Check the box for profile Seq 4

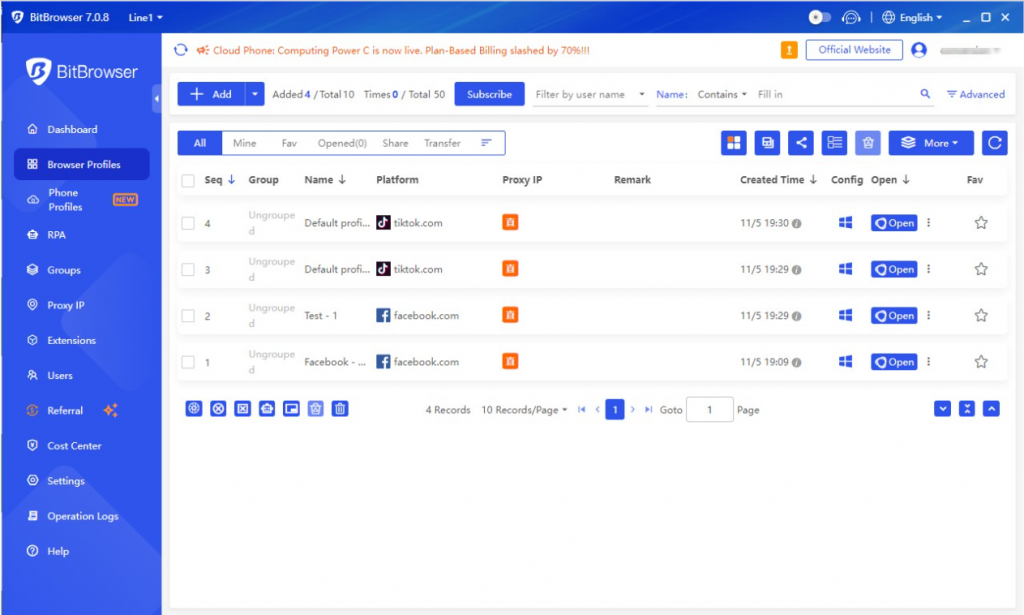(188, 223)
